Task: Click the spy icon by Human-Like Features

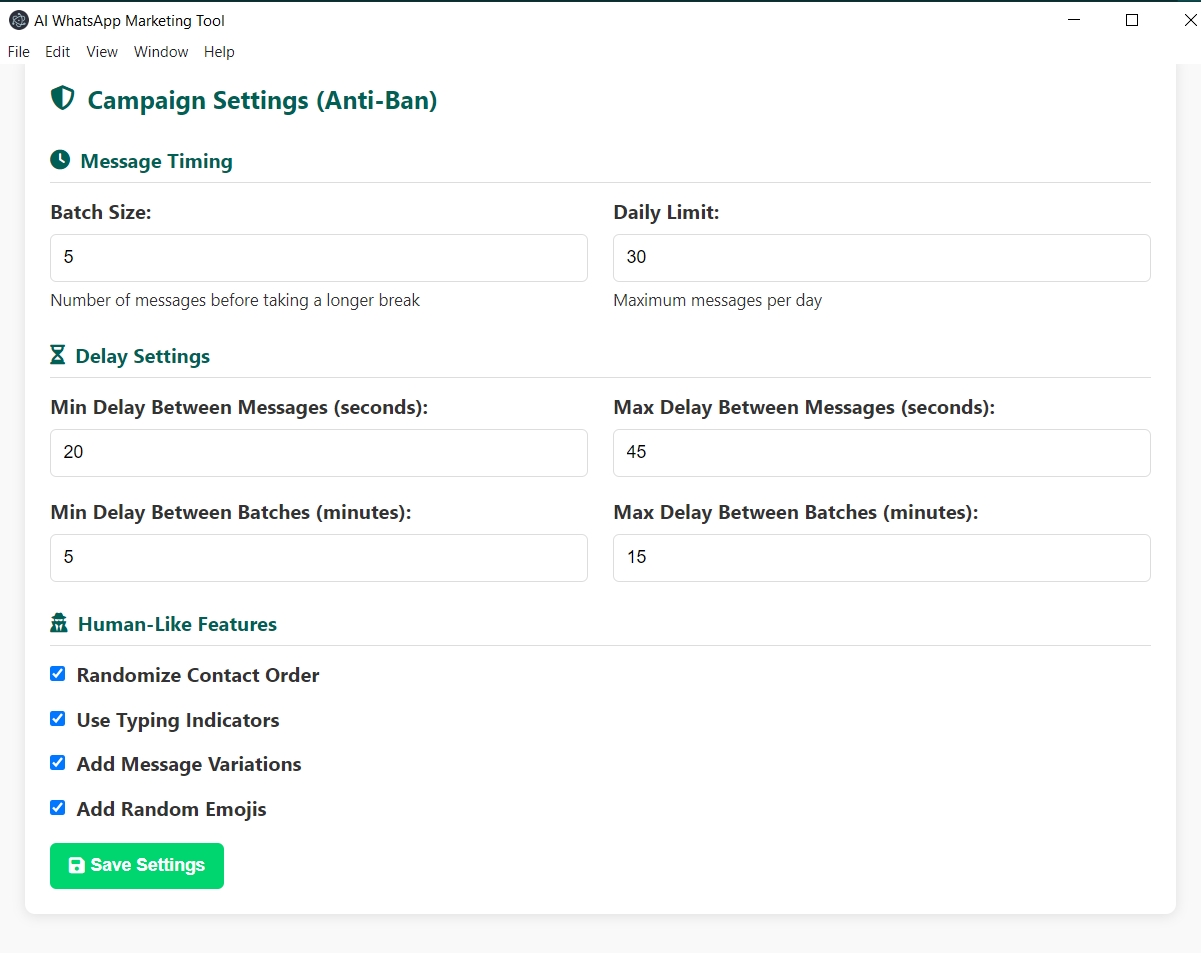Action: click(59, 623)
